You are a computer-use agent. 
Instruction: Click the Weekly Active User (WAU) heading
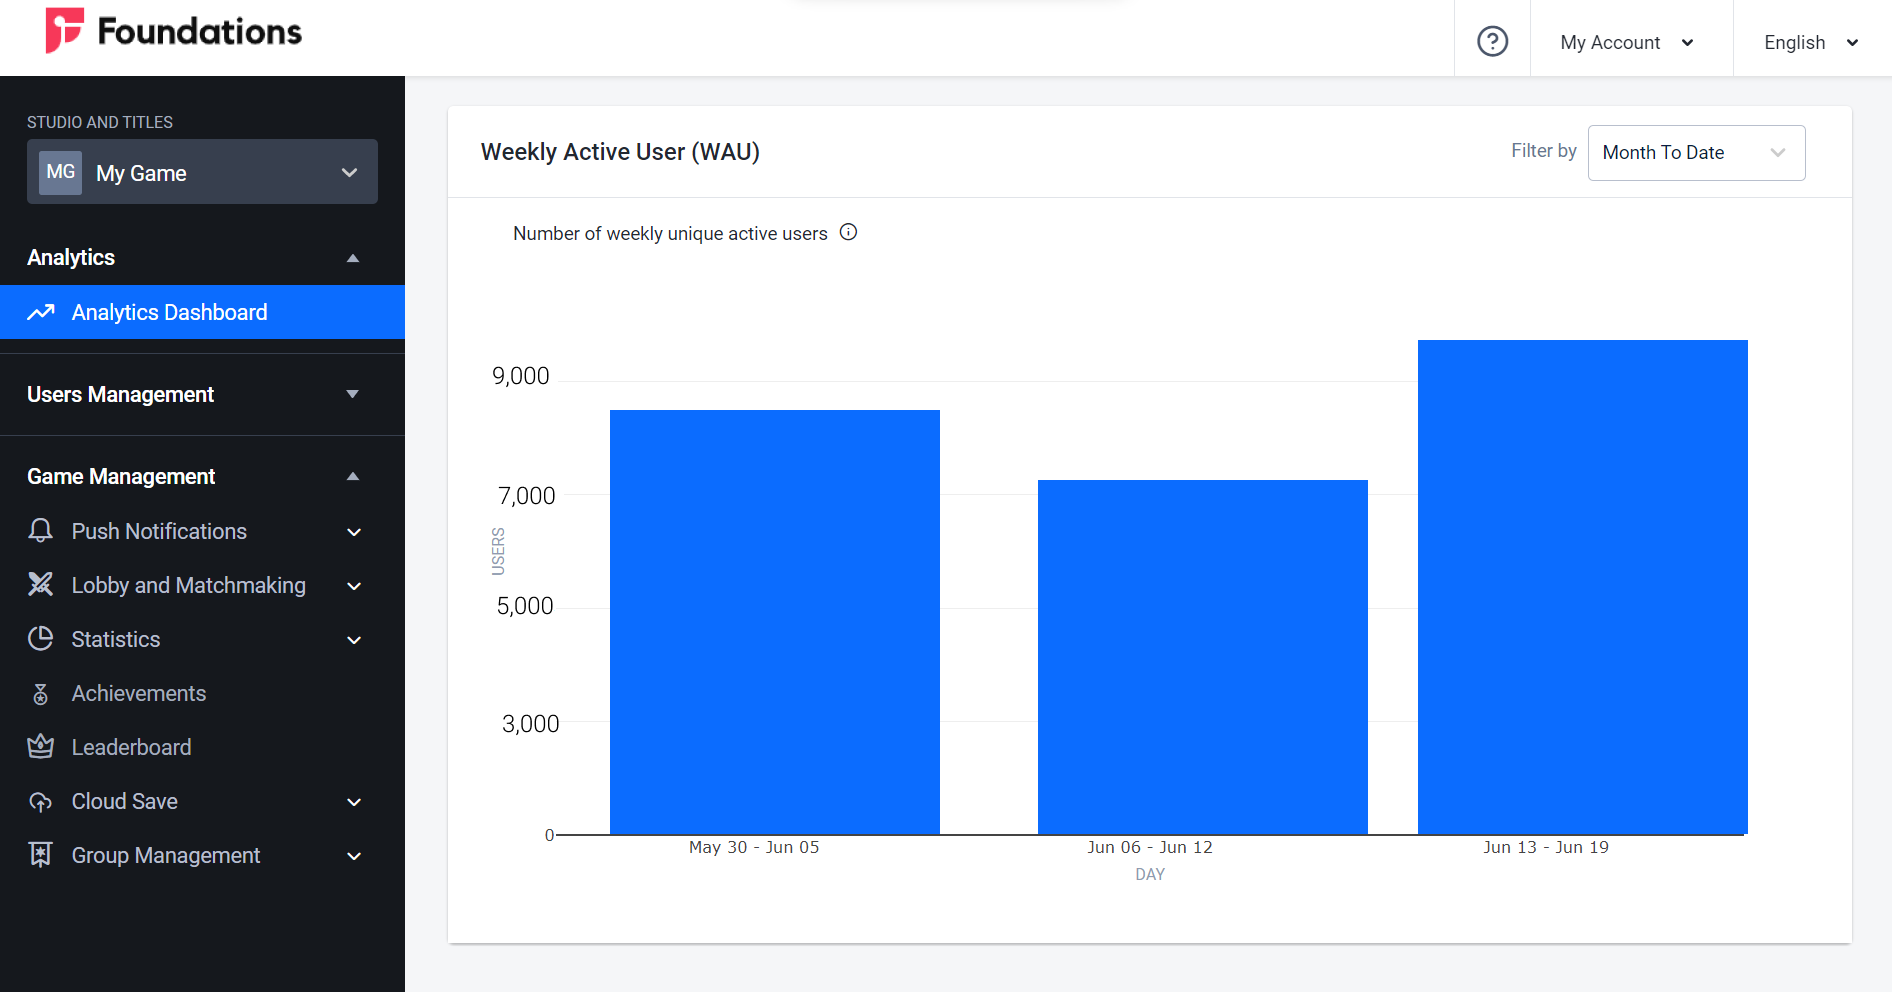pyautogui.click(x=620, y=152)
